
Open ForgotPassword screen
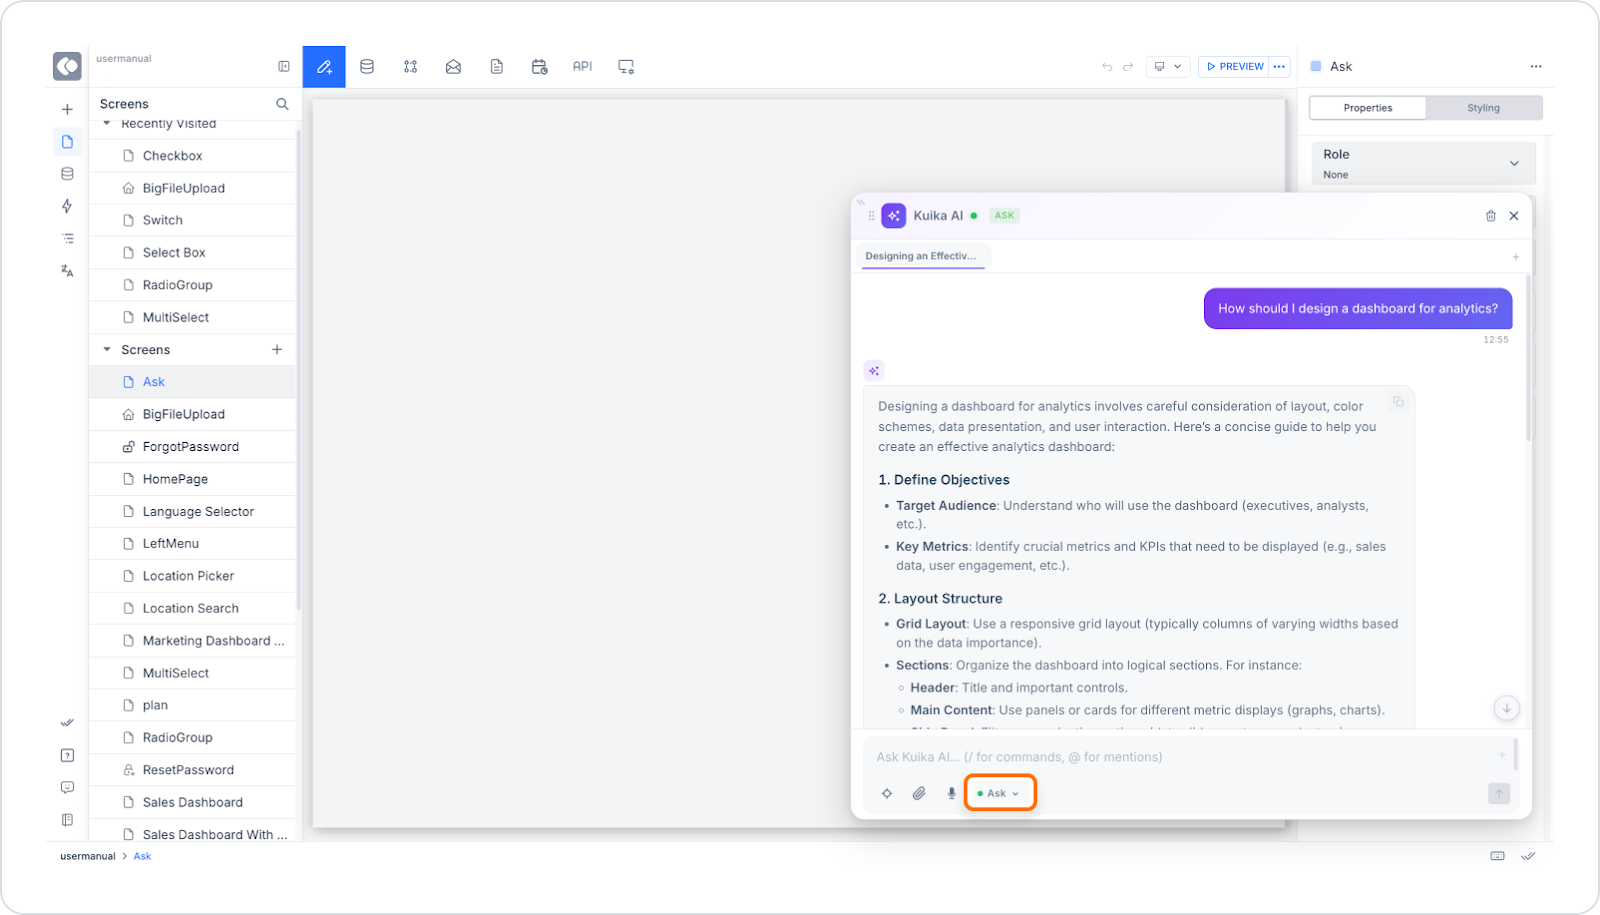pyautogui.click(x=192, y=447)
